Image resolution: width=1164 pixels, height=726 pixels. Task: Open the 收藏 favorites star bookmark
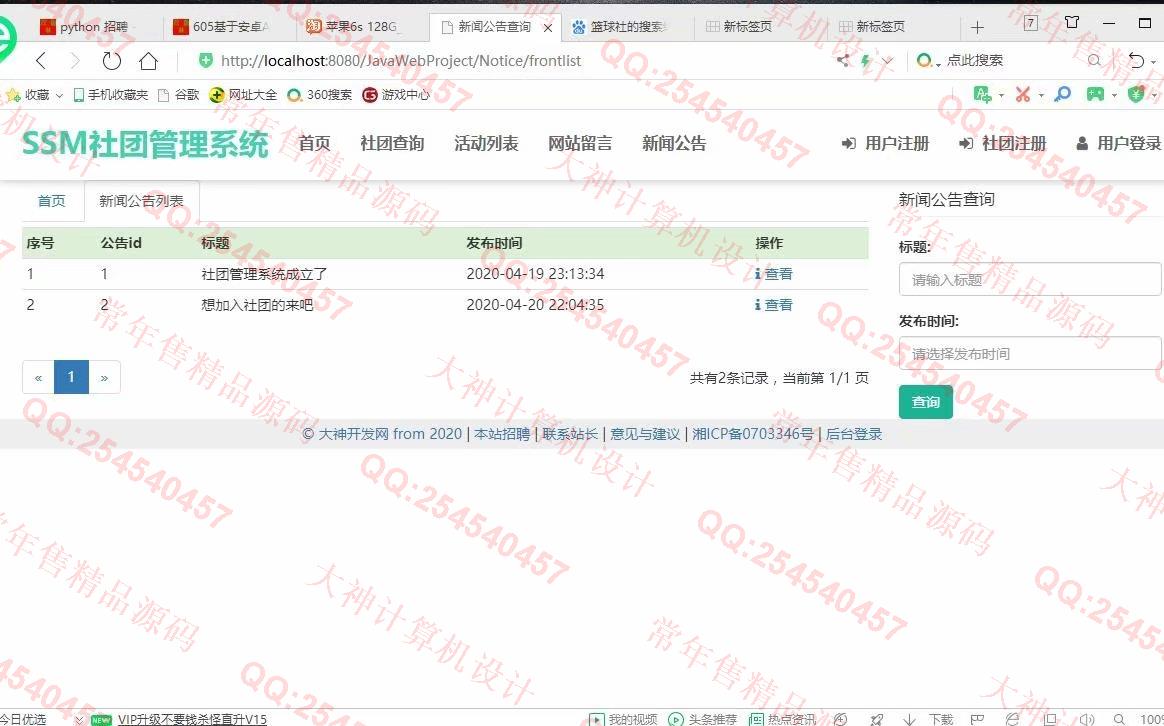click(x=27, y=95)
